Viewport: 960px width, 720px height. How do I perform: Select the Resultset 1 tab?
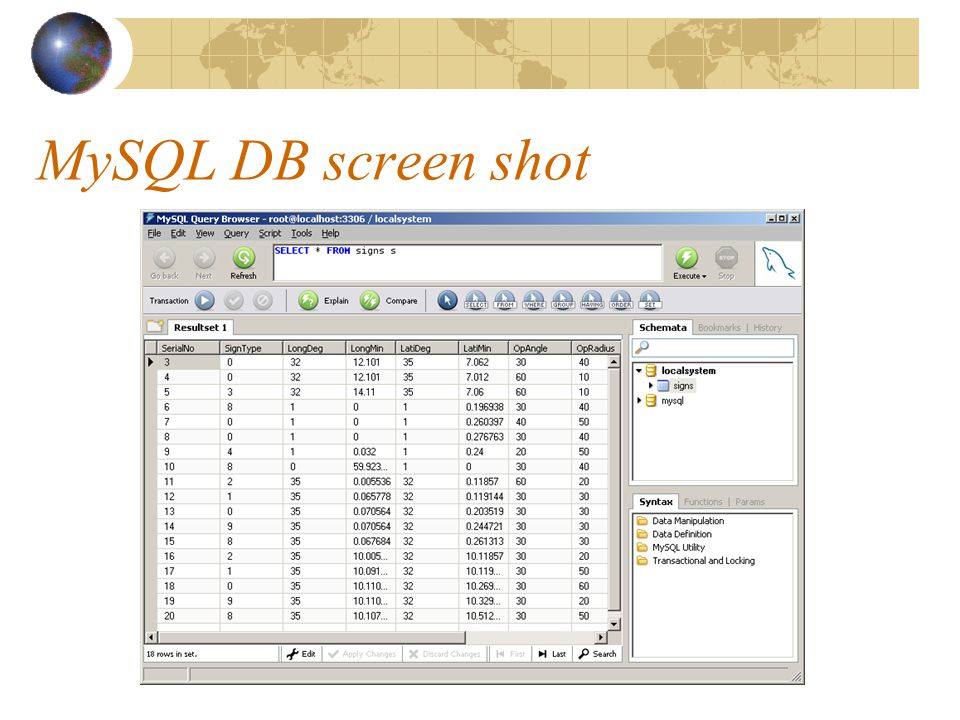(200, 328)
